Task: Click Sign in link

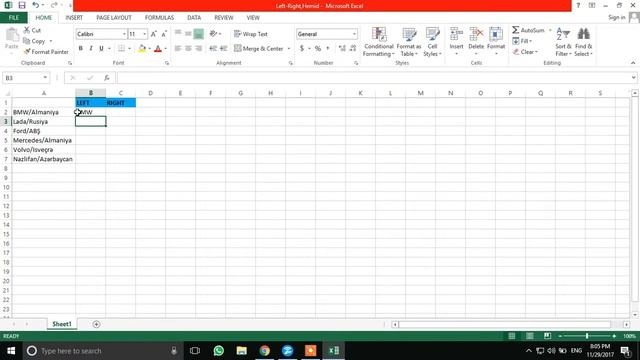Action: [616, 17]
